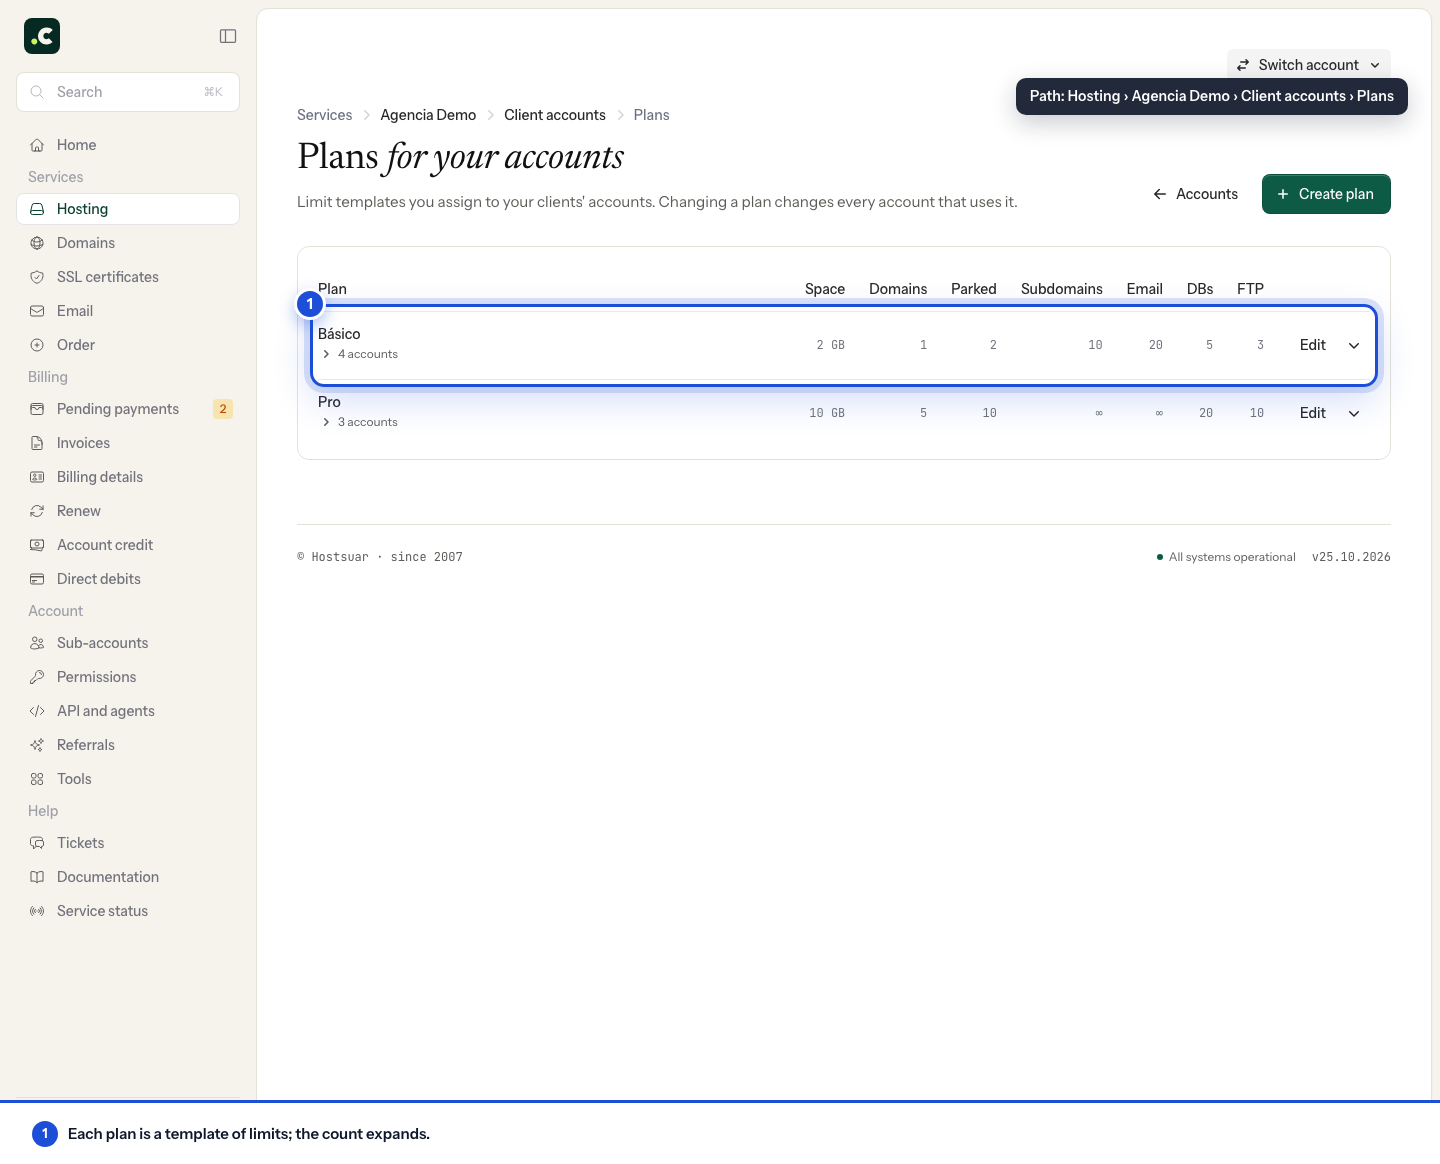1440x1164 pixels.
Task: Click the Create plan button
Action: tap(1326, 194)
